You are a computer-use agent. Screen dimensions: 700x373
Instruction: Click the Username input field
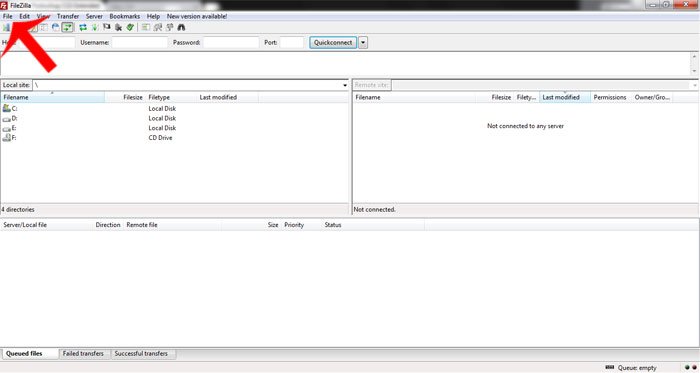point(140,42)
